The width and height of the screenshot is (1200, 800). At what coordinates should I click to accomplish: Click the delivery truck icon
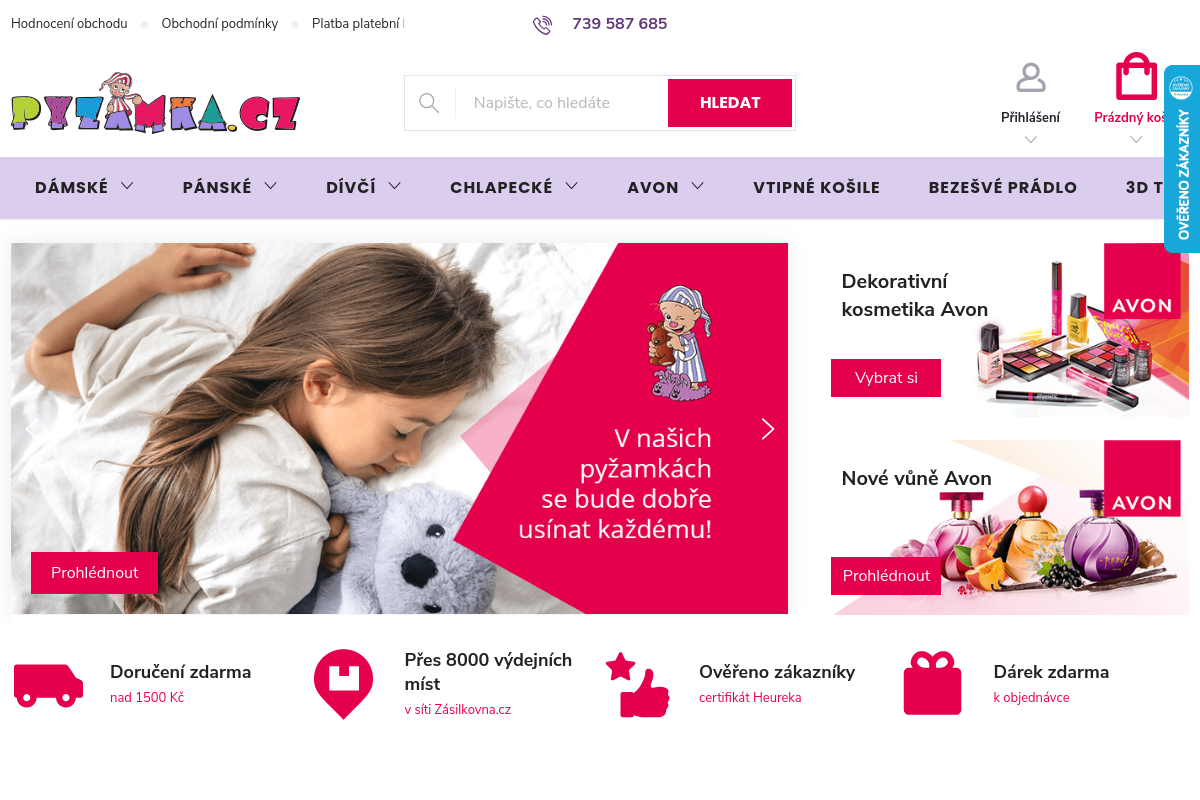(48, 685)
